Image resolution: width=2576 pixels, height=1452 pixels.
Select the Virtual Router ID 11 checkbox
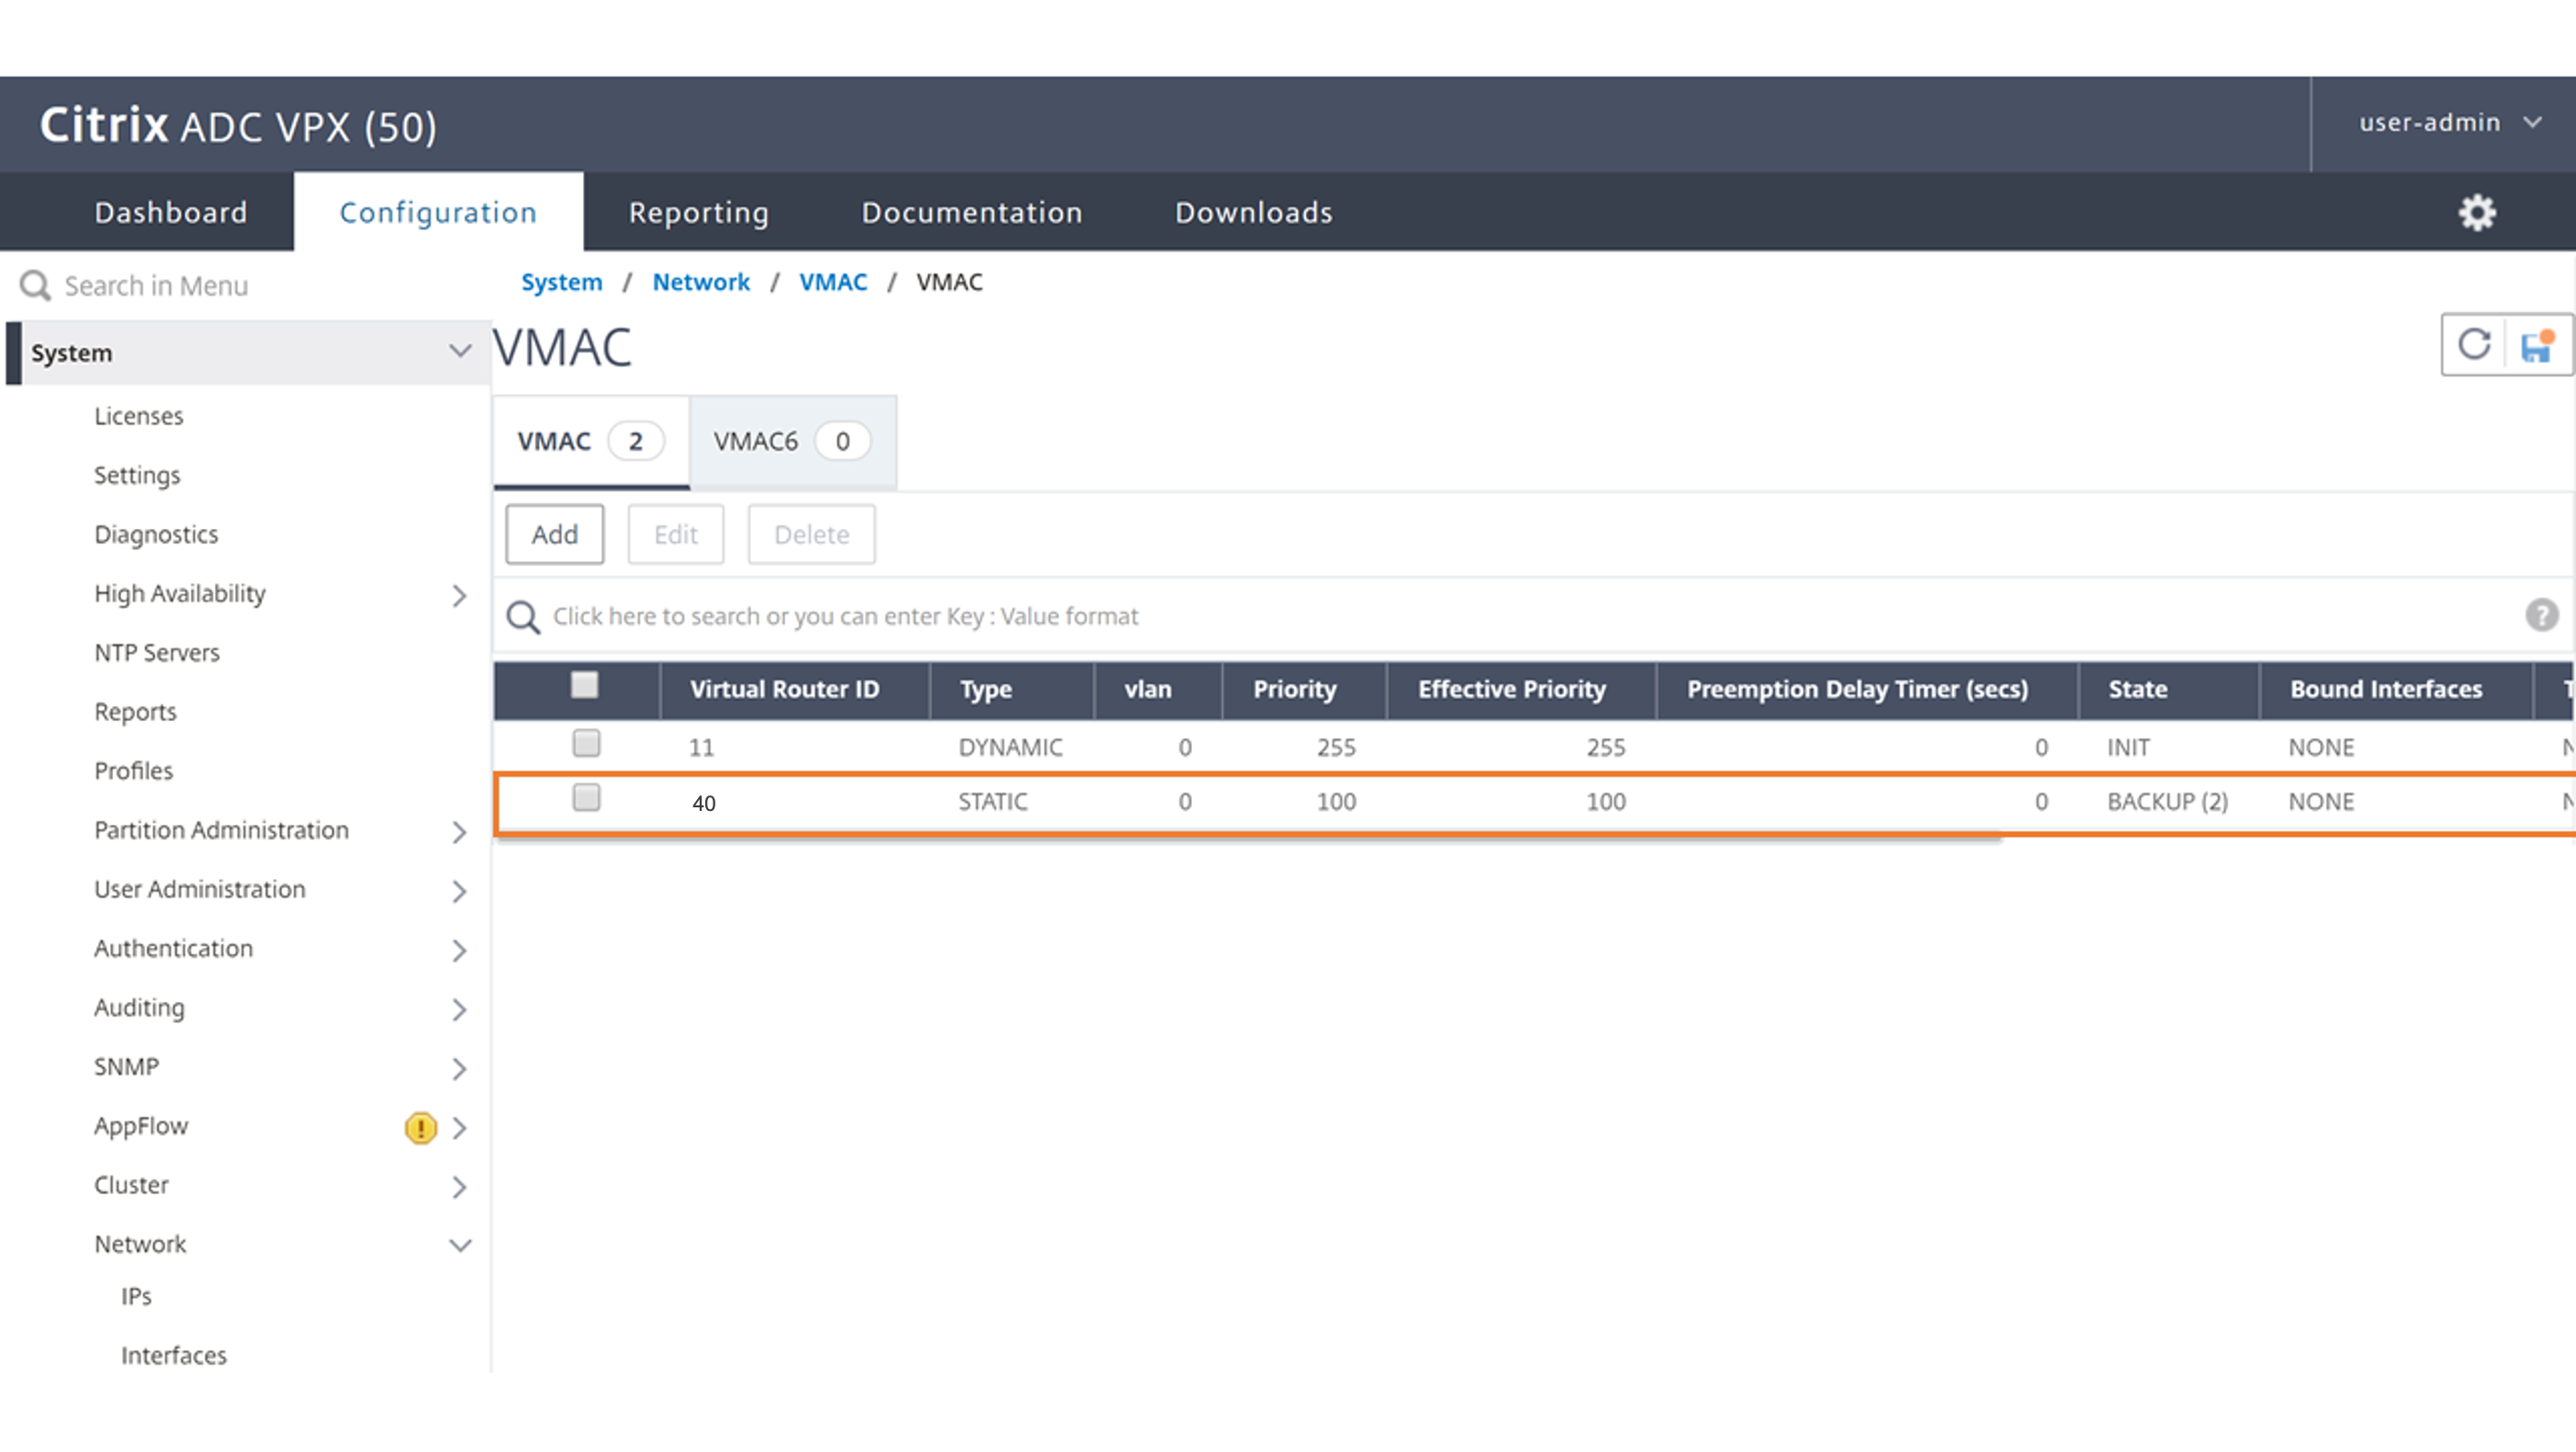586,743
